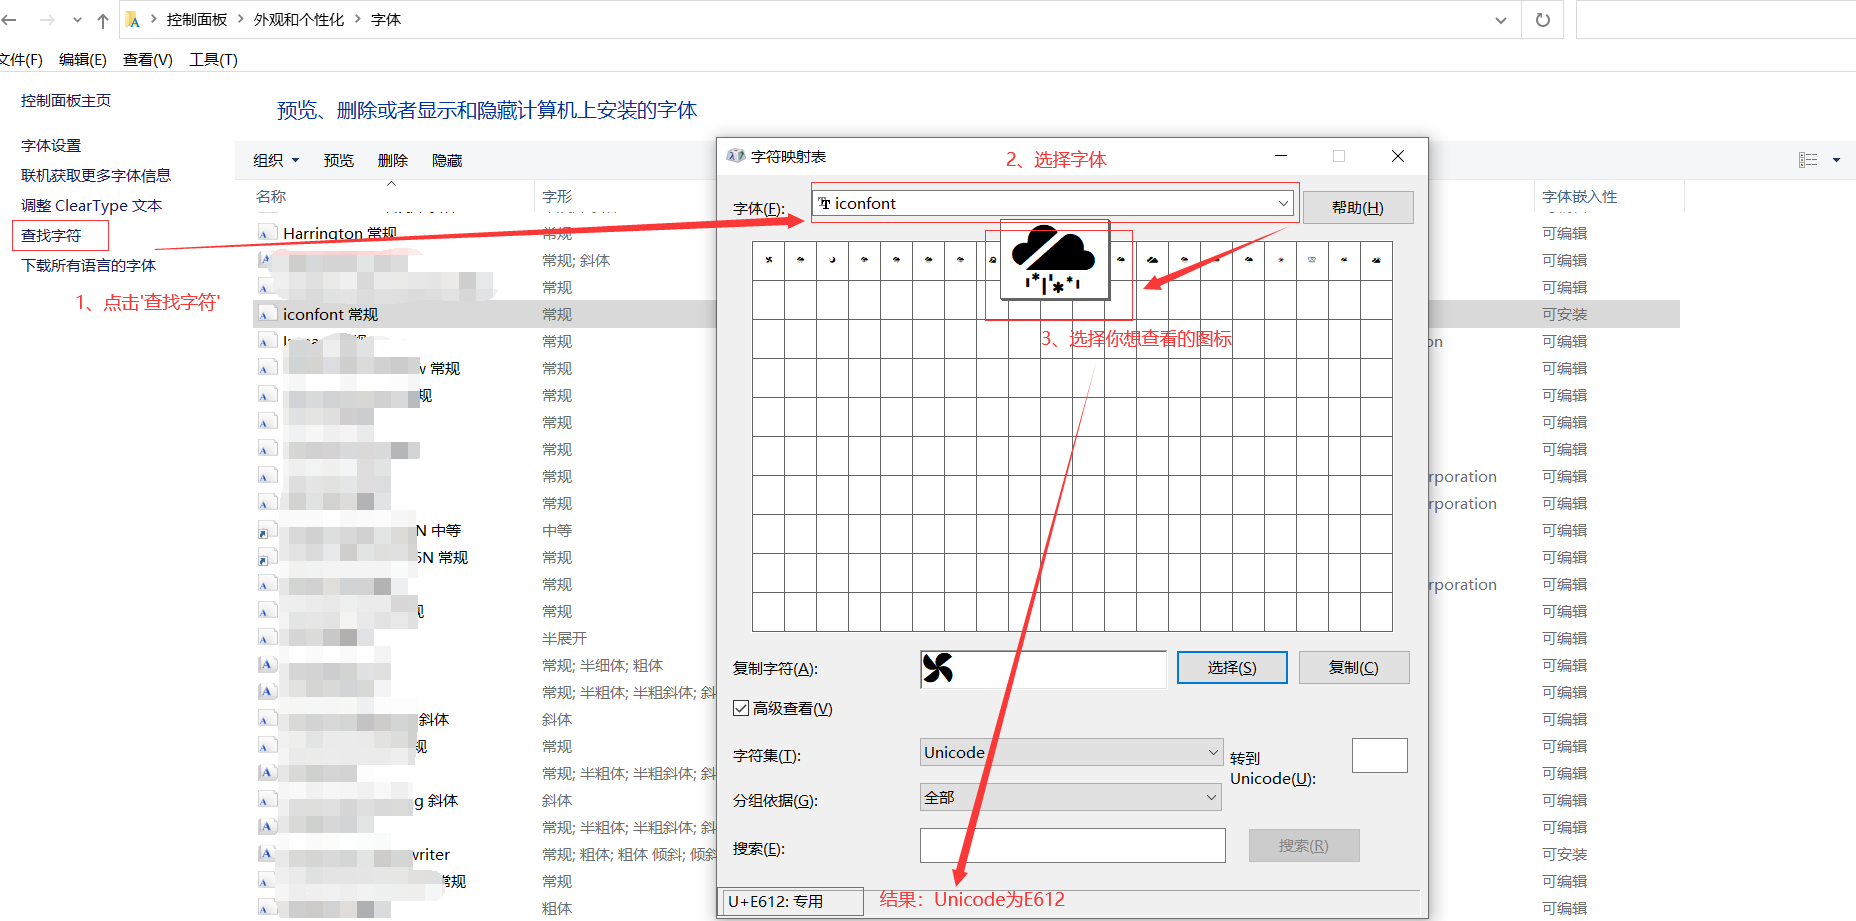The image size is (1856, 921).
Task: Toggle the 高级查看(V) checkbox
Action: tap(741, 708)
